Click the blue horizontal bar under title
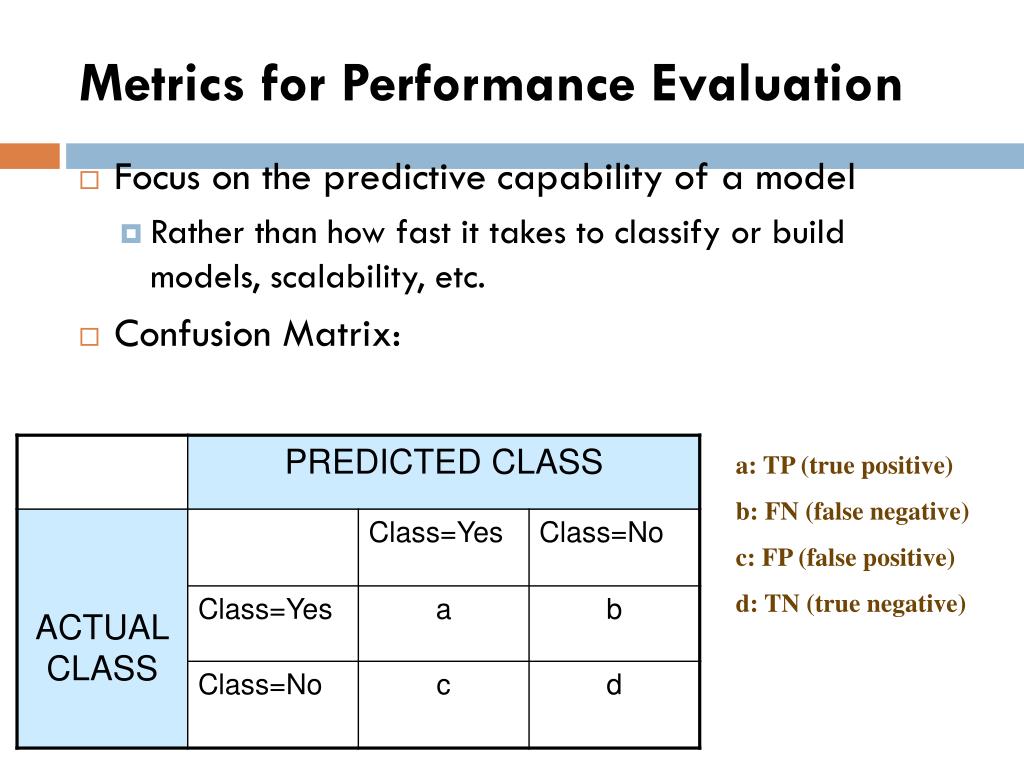The width and height of the screenshot is (1024, 768). (x=545, y=156)
